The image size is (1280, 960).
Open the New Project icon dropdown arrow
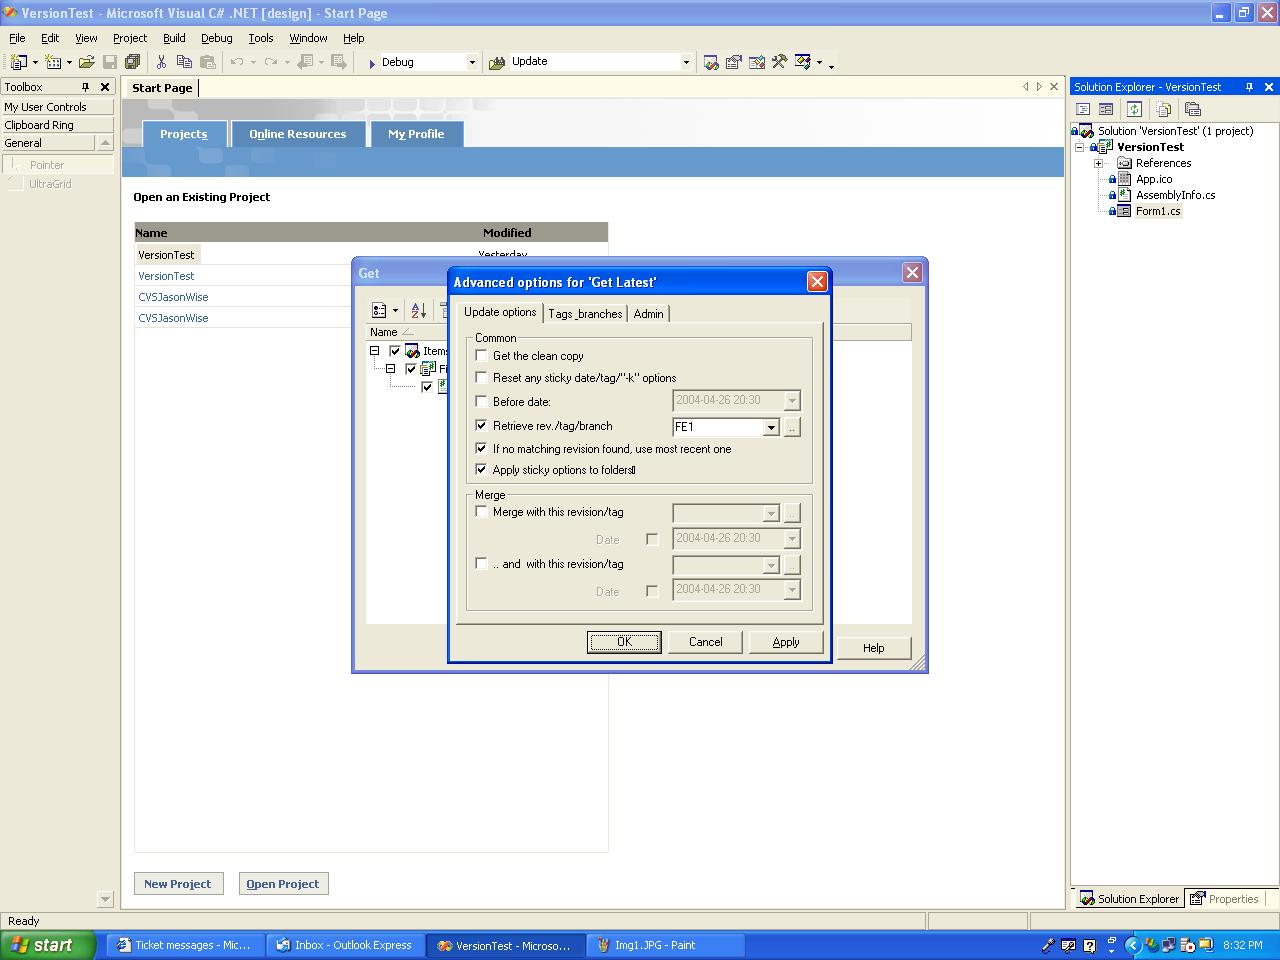click(x=35, y=62)
